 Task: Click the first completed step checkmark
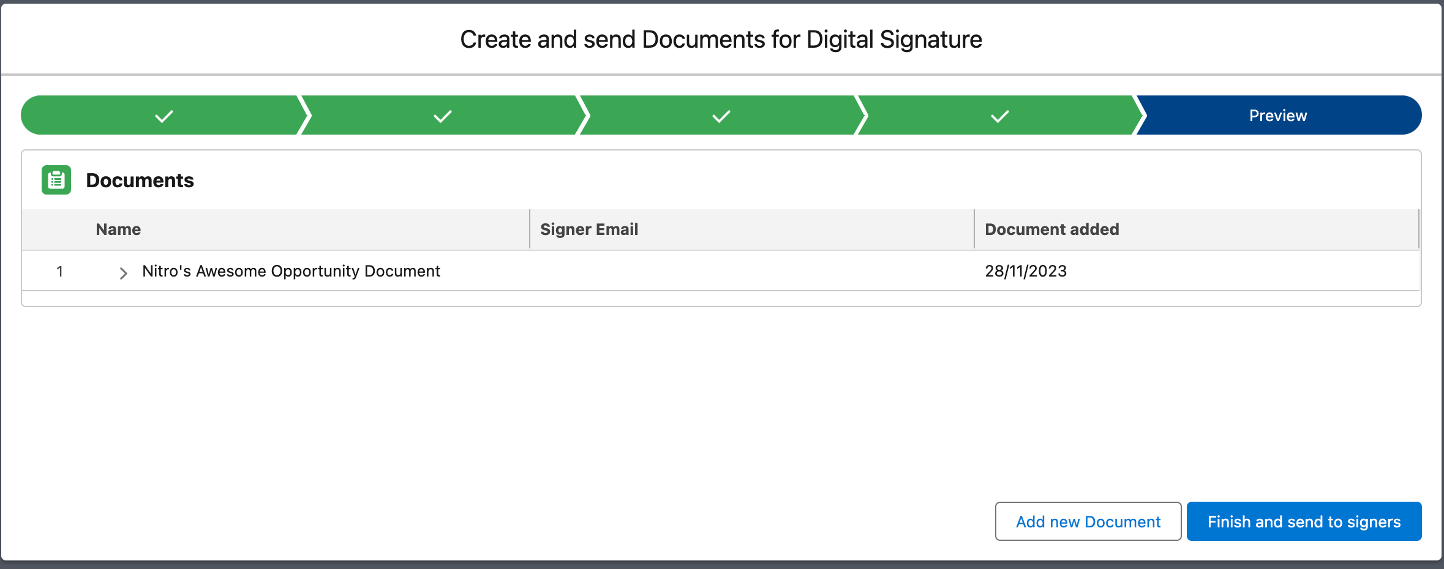[x=164, y=116]
